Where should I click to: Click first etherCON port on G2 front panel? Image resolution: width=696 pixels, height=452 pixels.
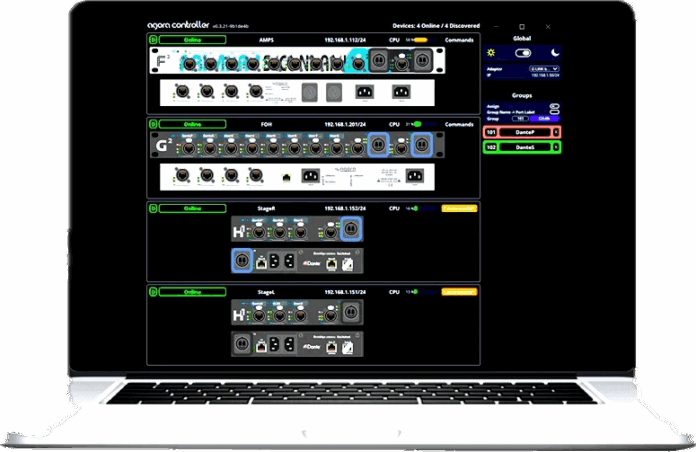tap(188, 147)
